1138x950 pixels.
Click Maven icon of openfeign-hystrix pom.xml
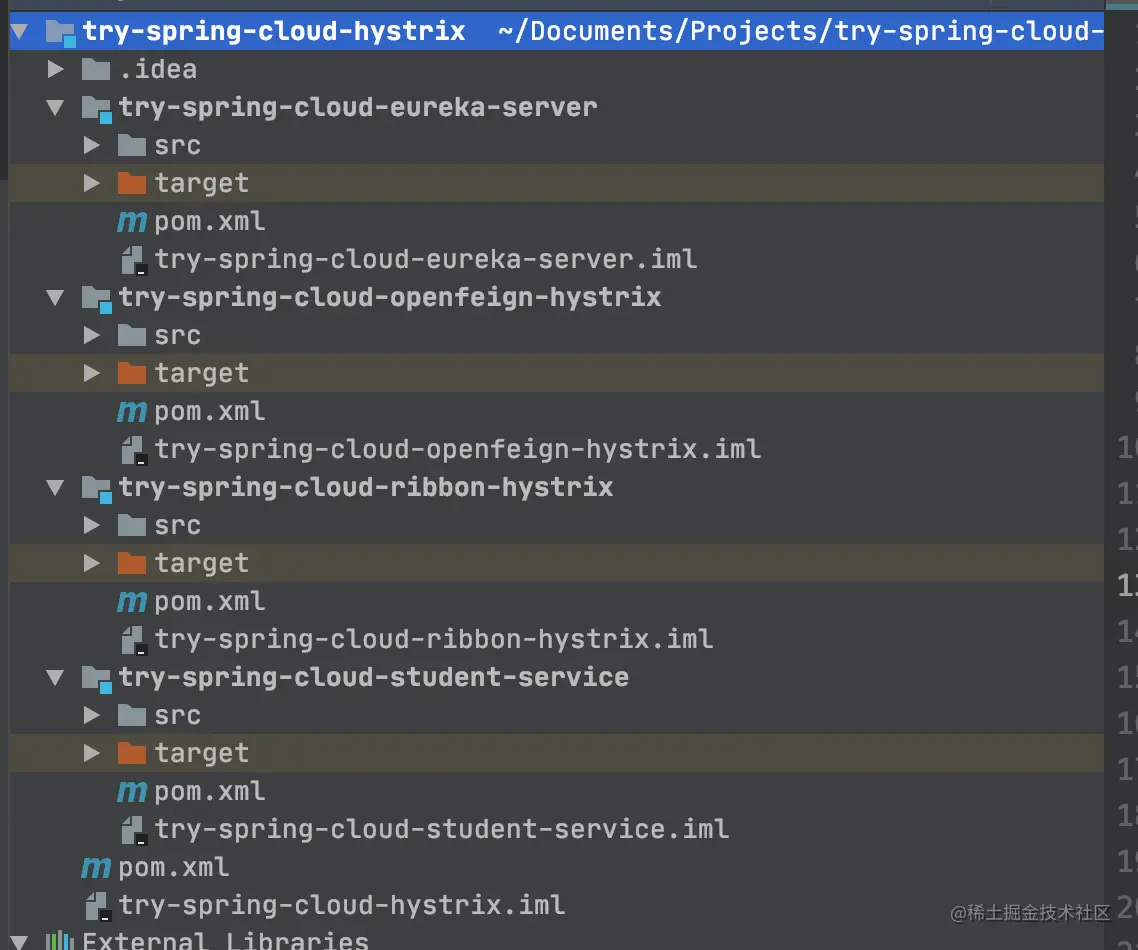pos(132,411)
